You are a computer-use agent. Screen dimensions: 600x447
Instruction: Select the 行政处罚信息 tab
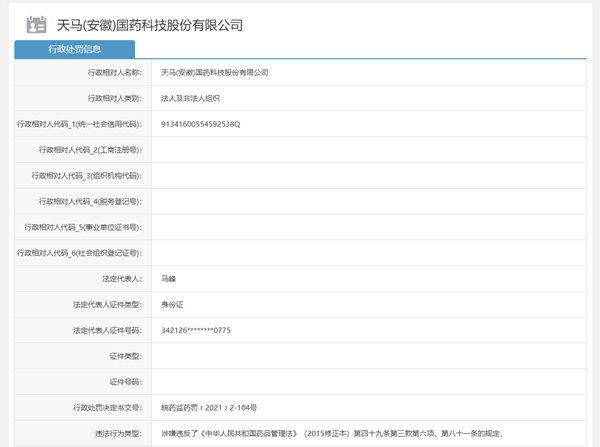point(75,49)
